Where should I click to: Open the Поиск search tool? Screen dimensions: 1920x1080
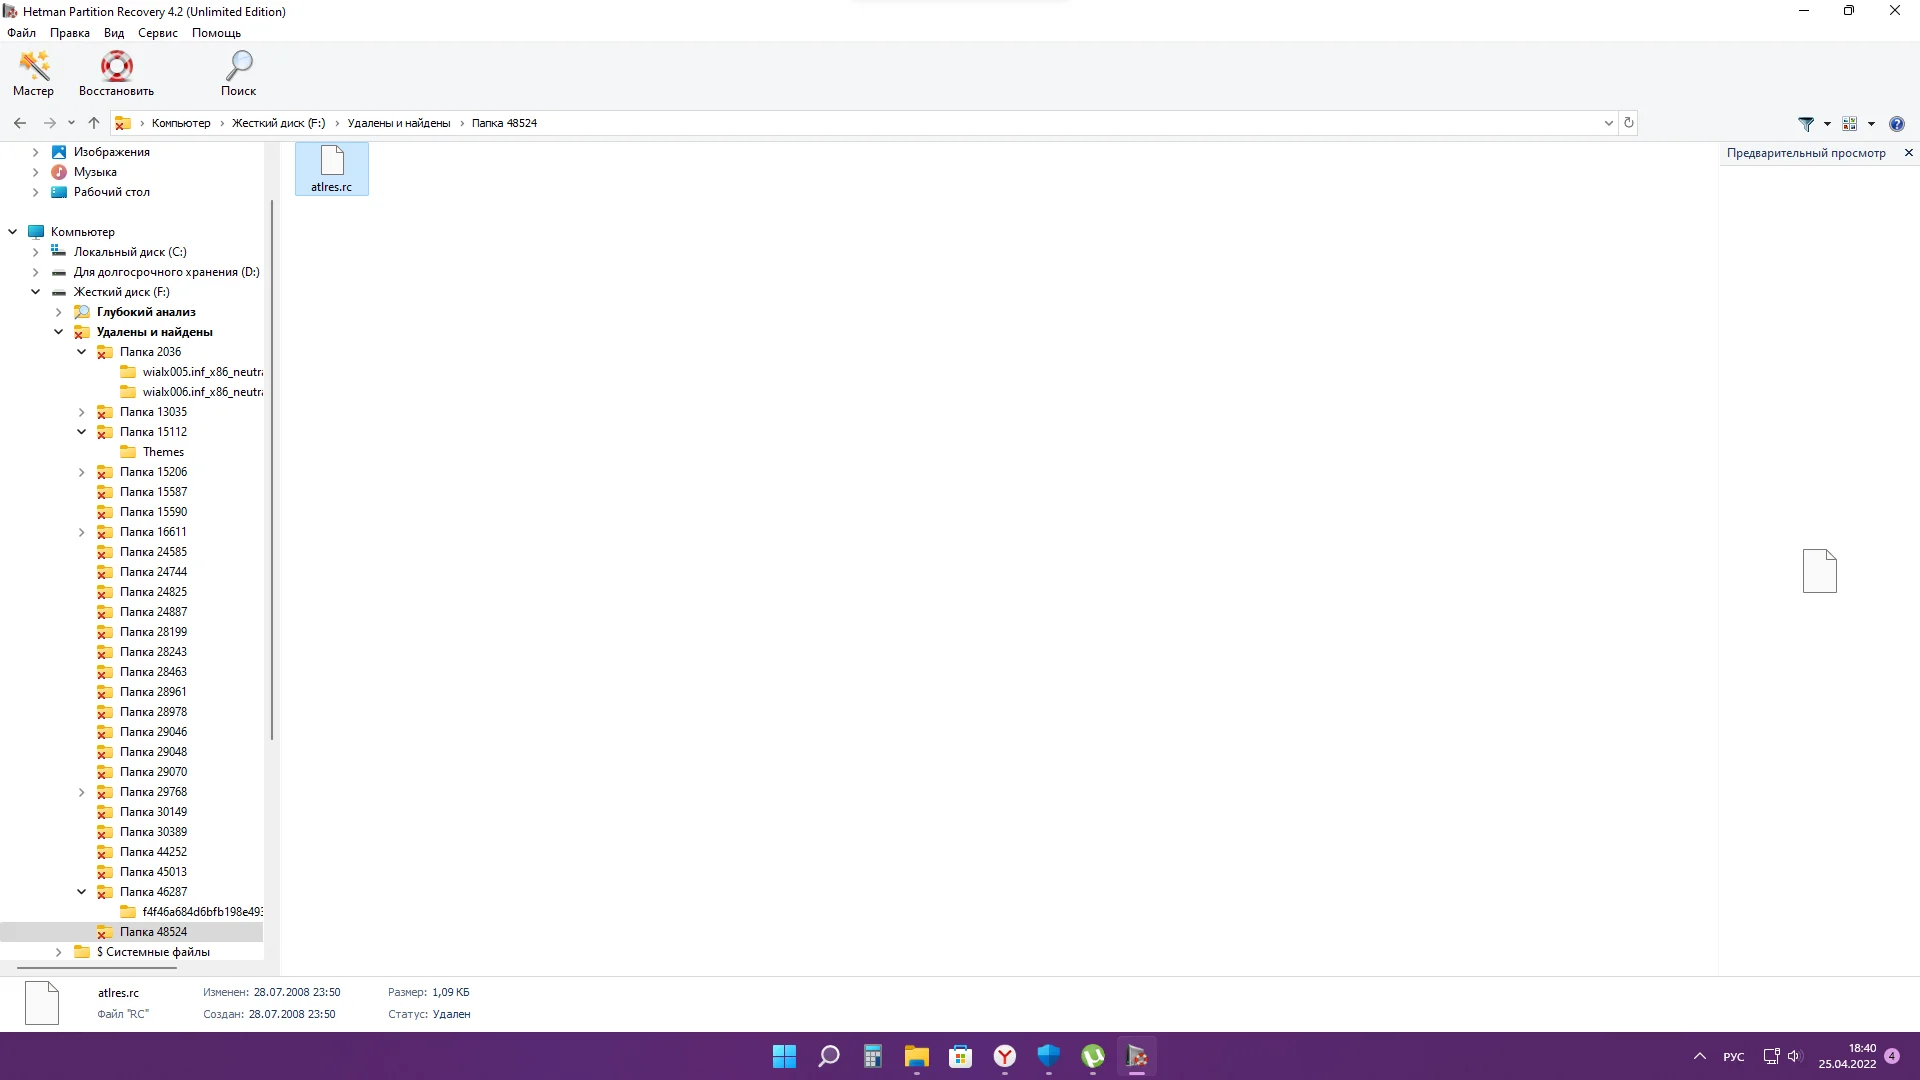click(238, 74)
